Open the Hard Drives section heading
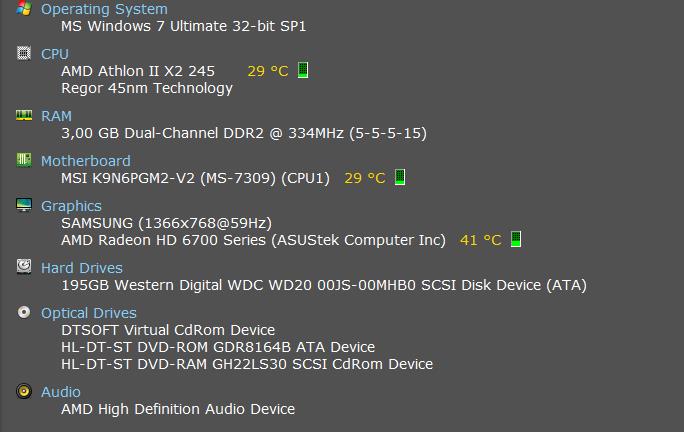The height and width of the screenshot is (432, 684). point(81,268)
